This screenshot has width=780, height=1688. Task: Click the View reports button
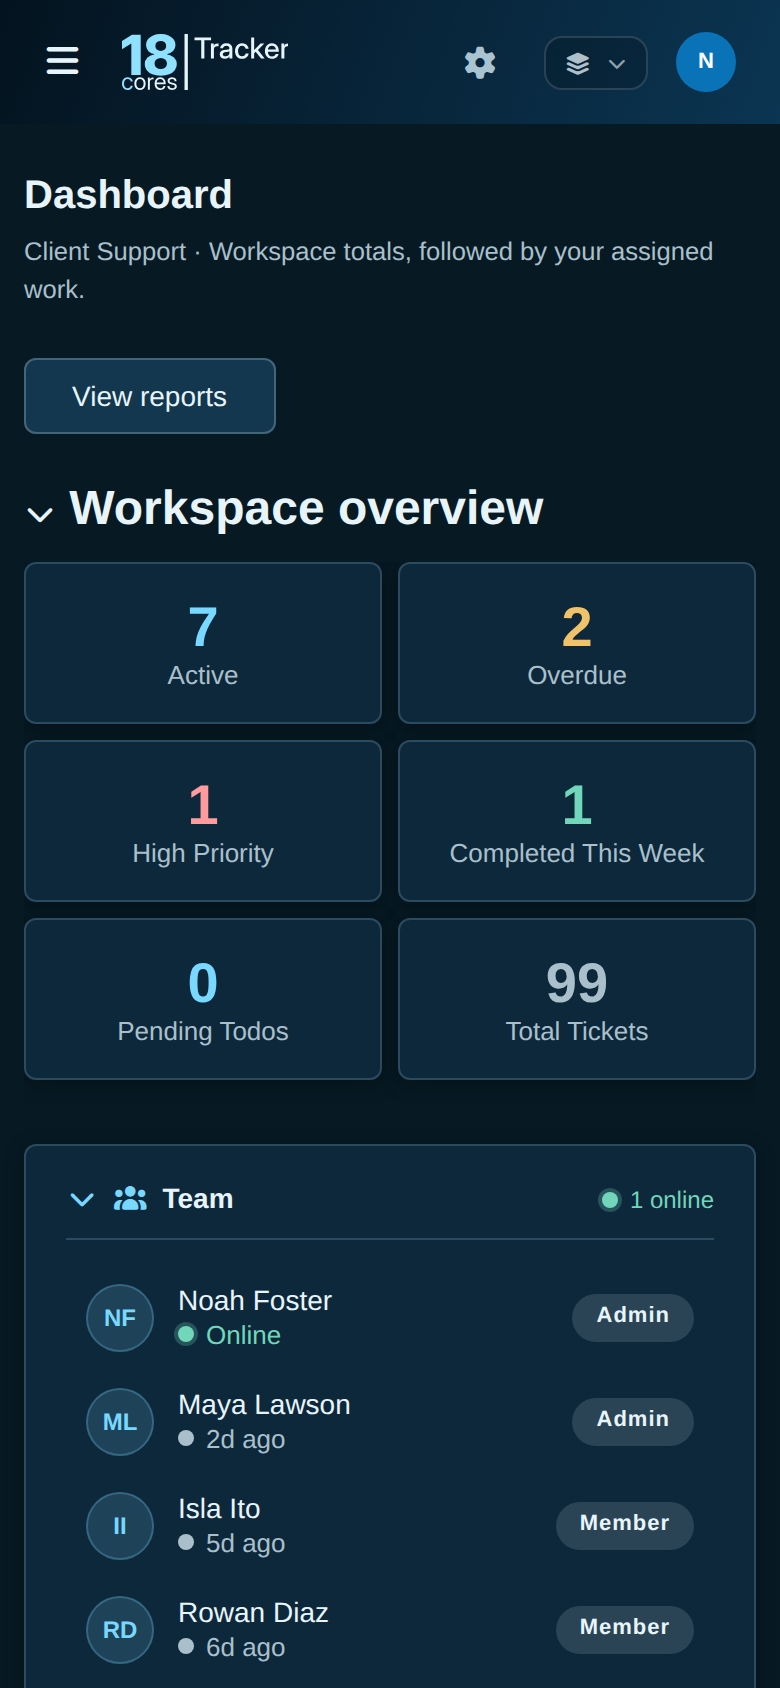(150, 396)
